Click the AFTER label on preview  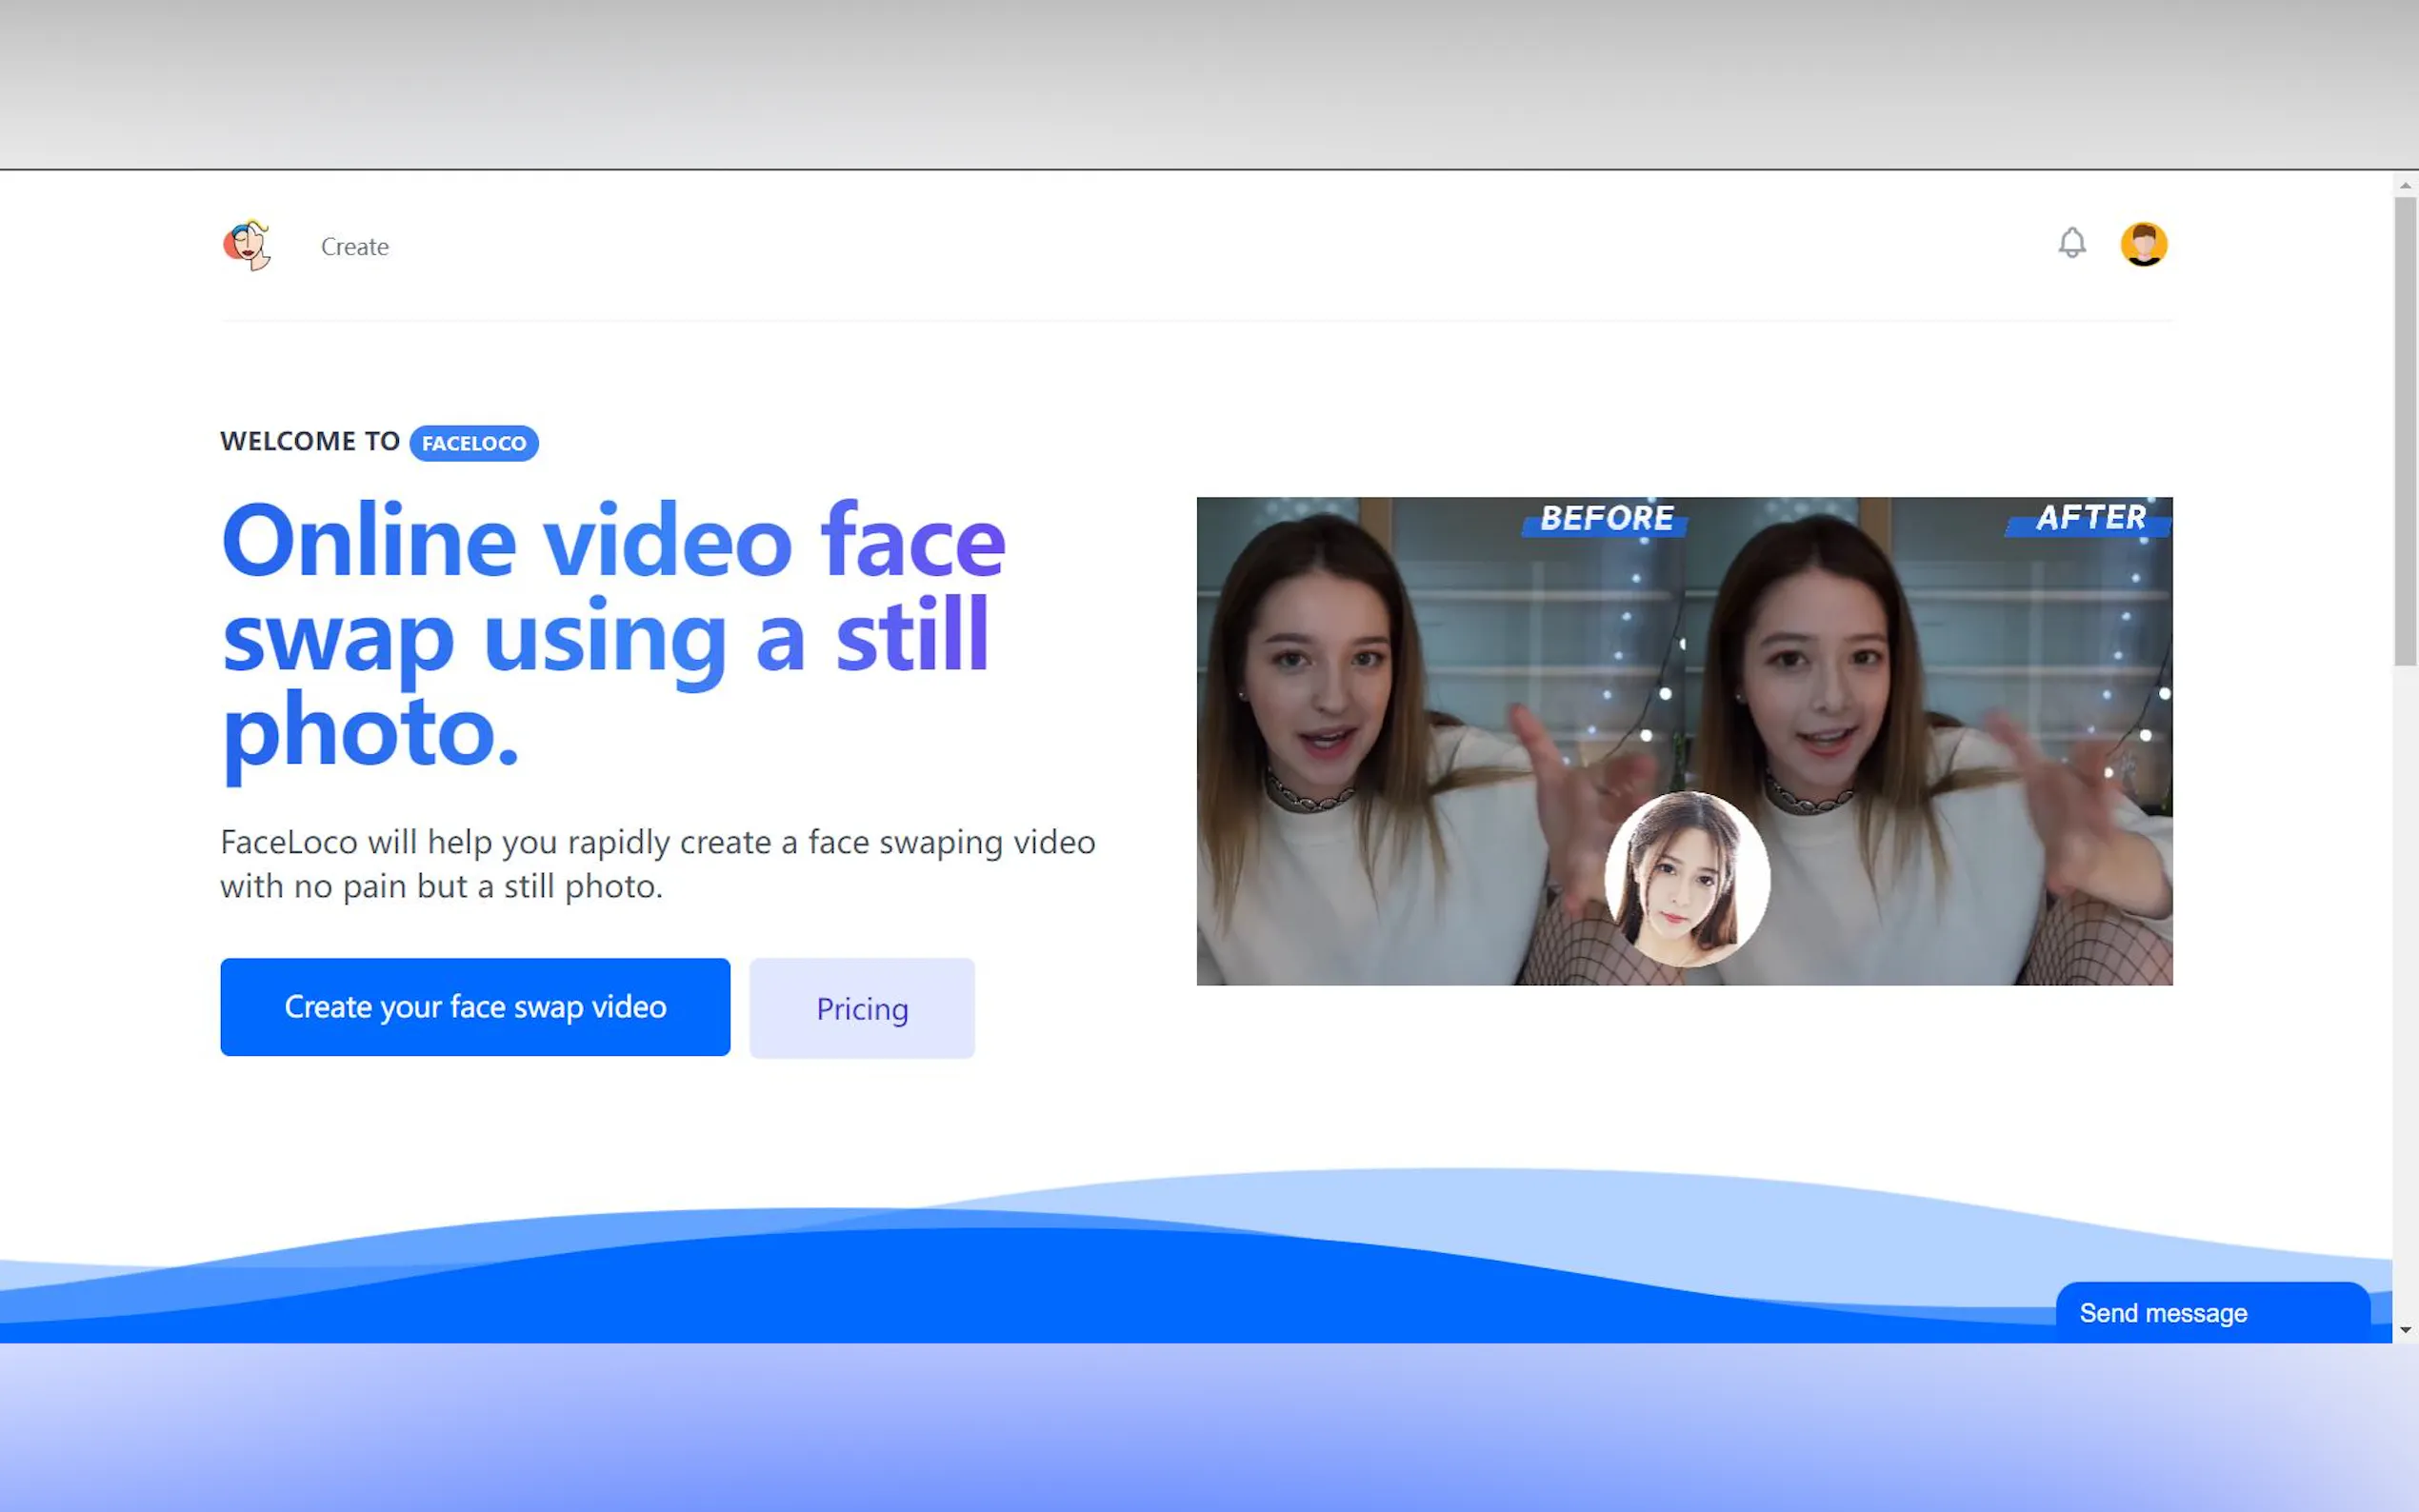(2091, 518)
